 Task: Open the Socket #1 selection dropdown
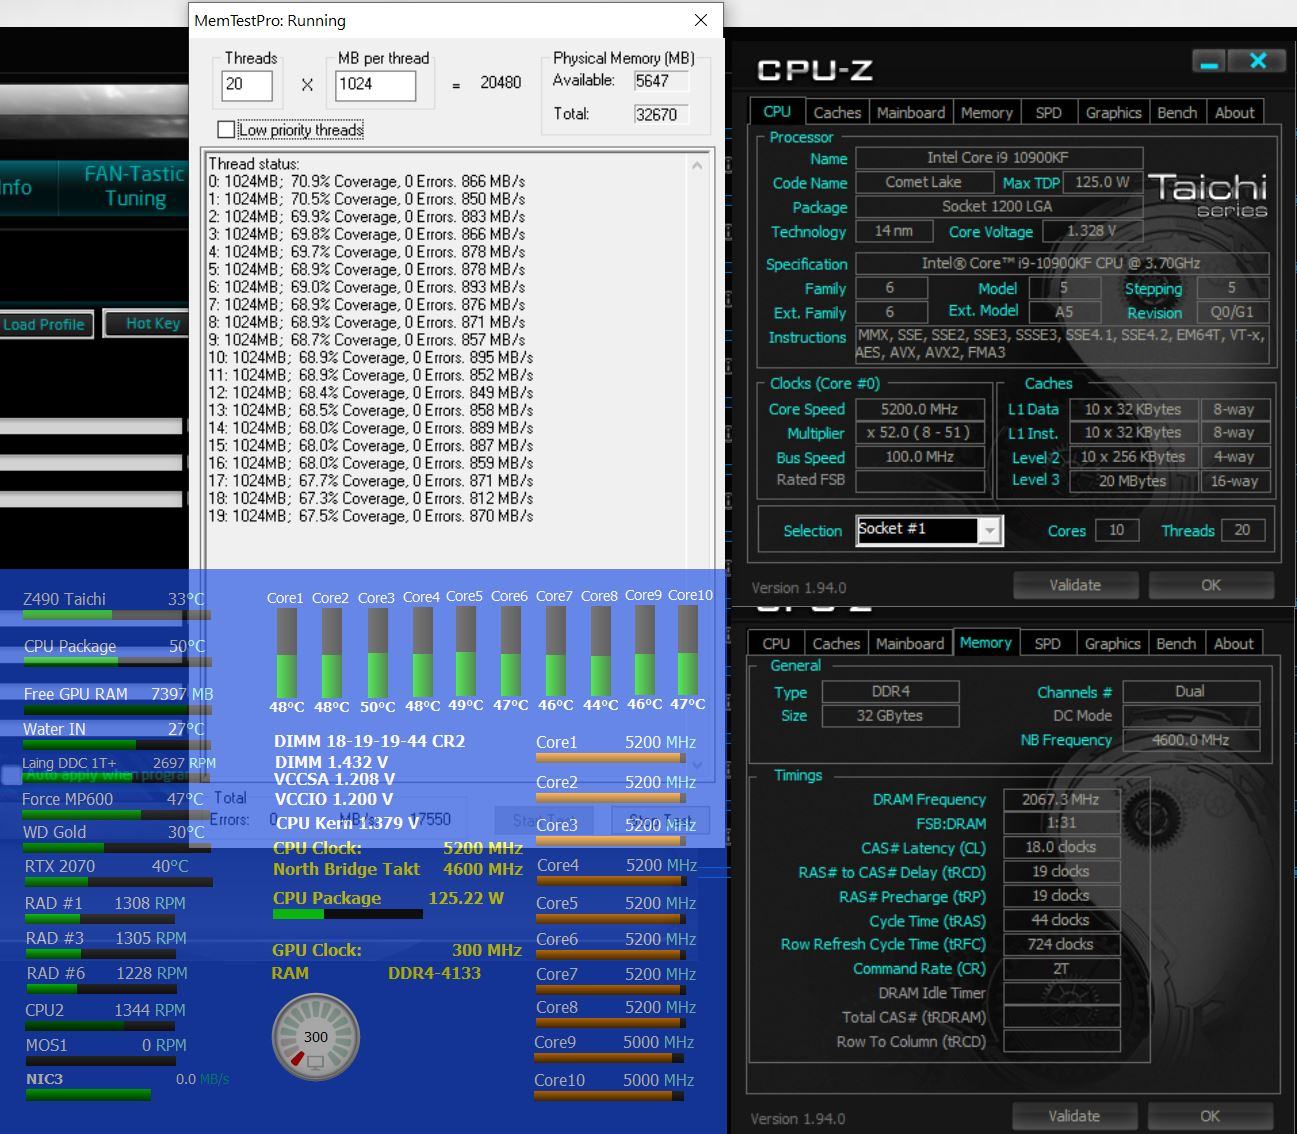990,530
